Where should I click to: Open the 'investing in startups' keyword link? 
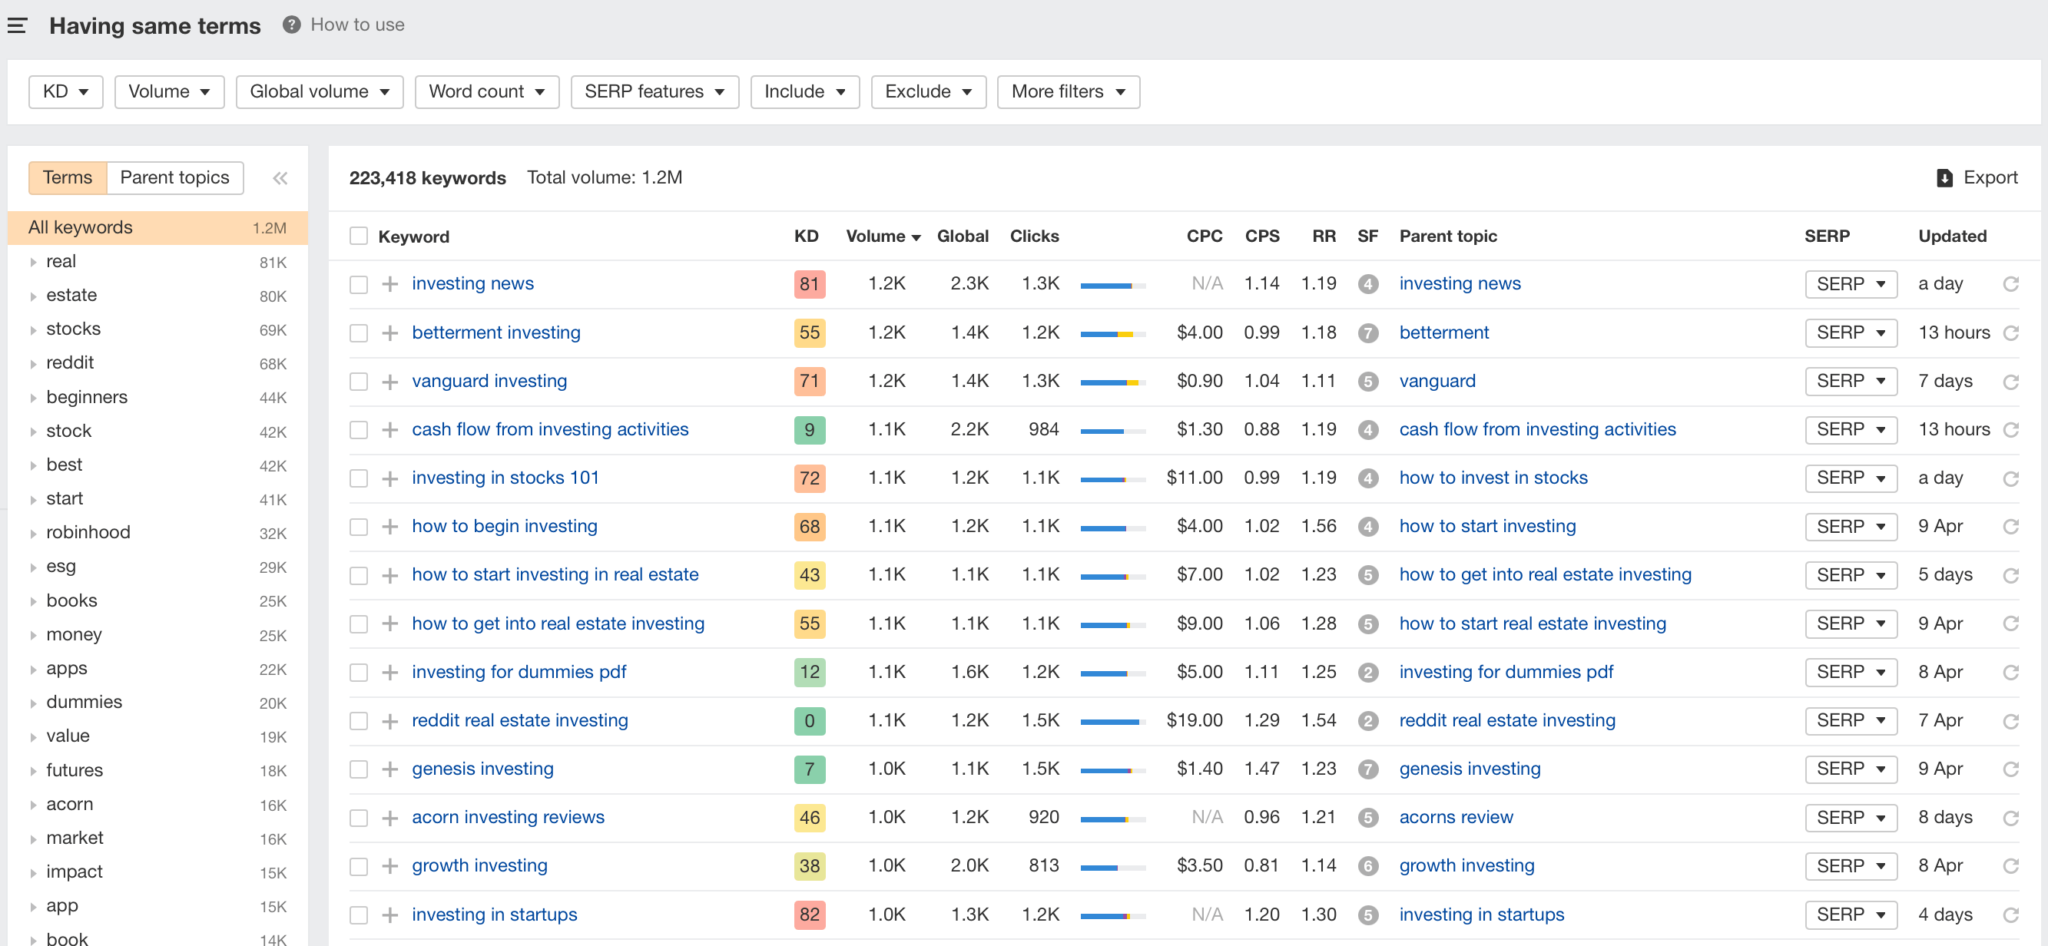tap(494, 915)
